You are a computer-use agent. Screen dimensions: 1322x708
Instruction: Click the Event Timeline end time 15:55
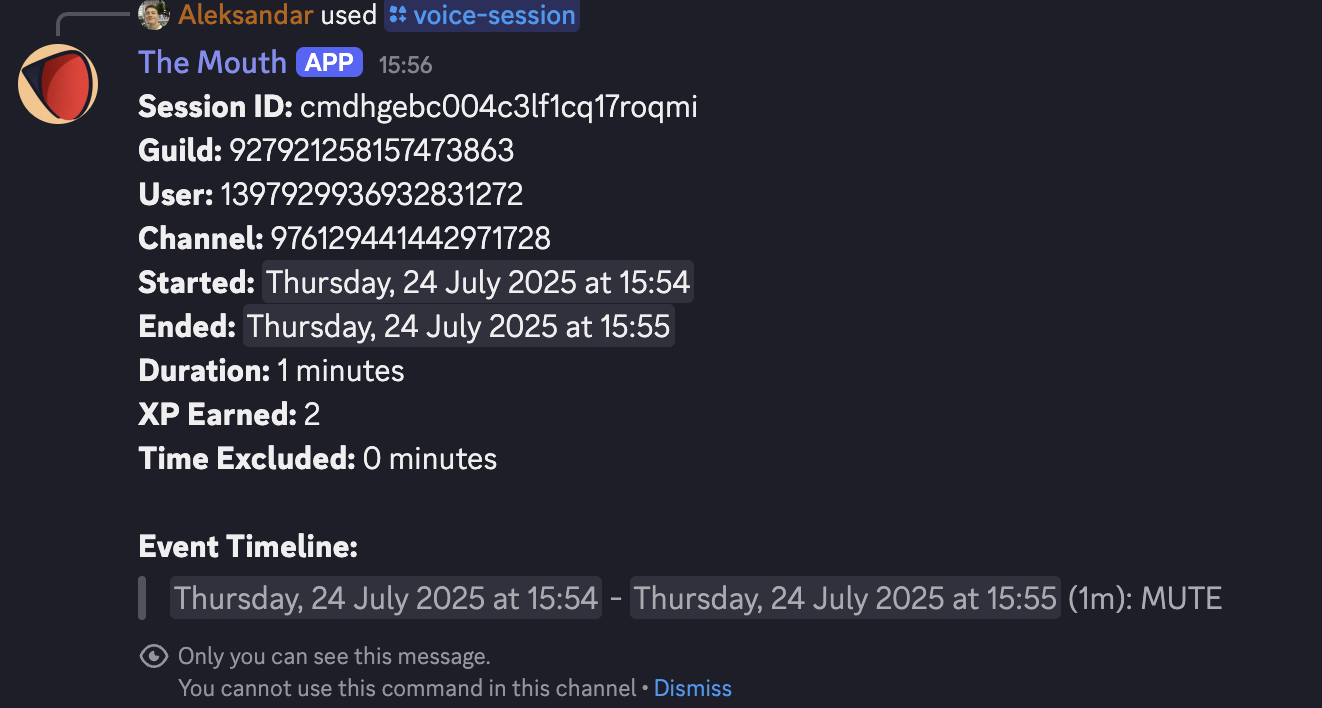(845, 598)
